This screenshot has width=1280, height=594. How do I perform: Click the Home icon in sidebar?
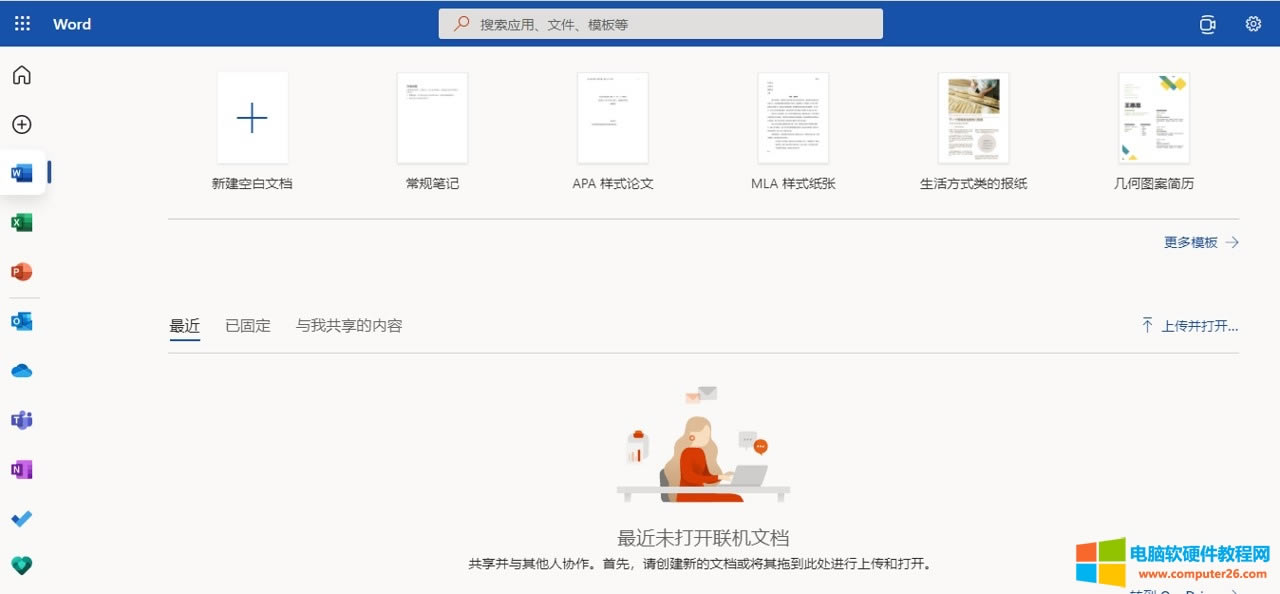22,75
